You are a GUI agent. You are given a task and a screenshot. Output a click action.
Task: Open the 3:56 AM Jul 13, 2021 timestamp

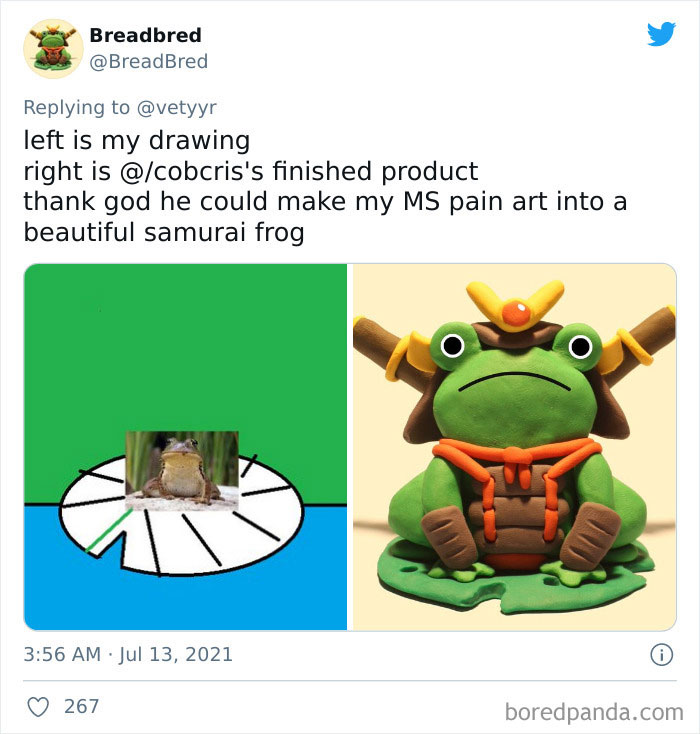(x=128, y=654)
